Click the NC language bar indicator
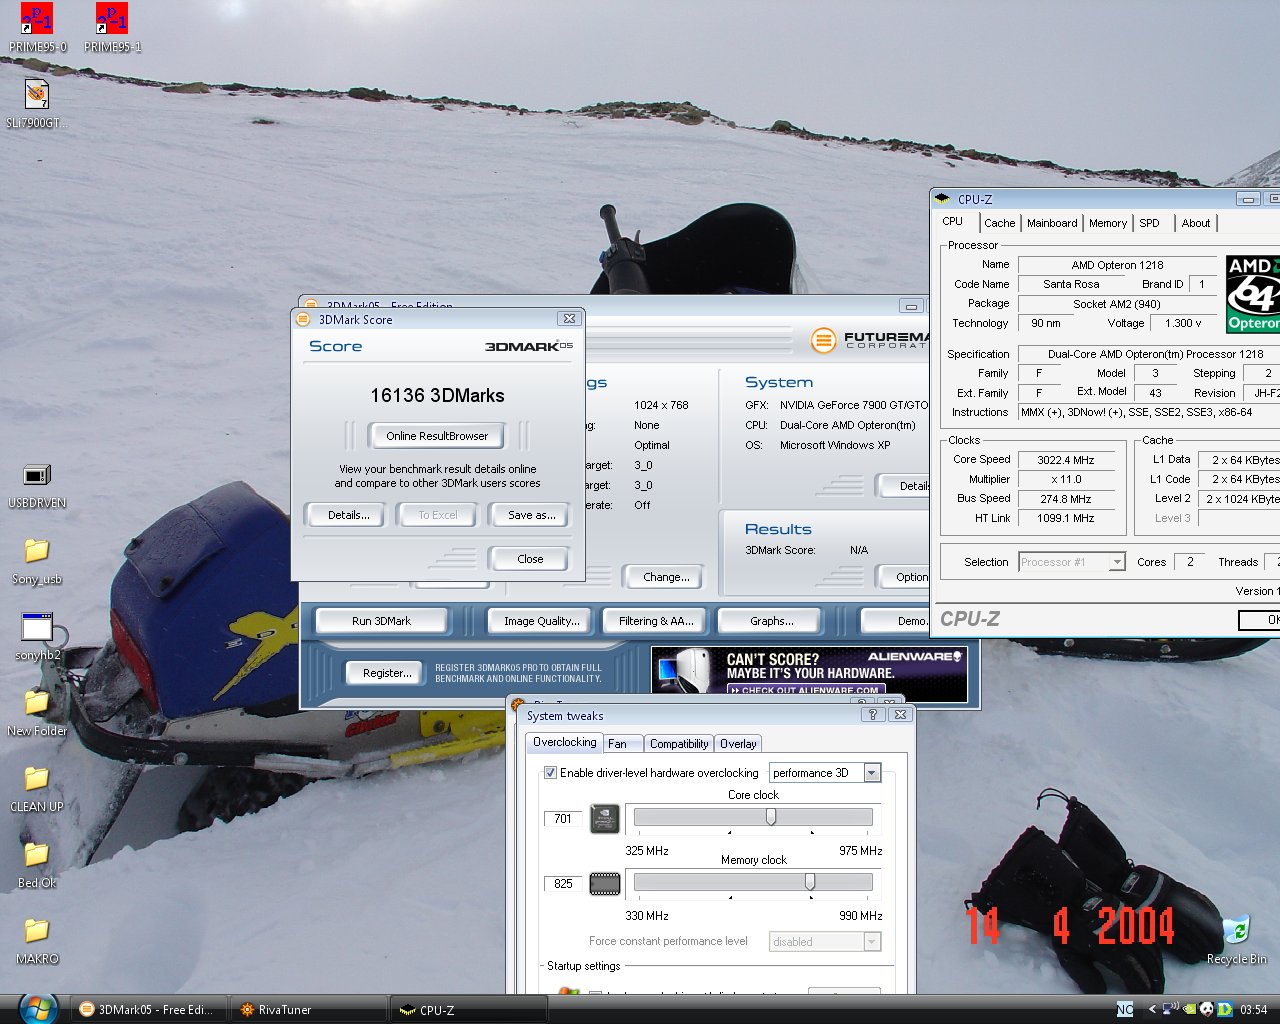Viewport: 1280px width, 1024px height. click(1125, 1009)
